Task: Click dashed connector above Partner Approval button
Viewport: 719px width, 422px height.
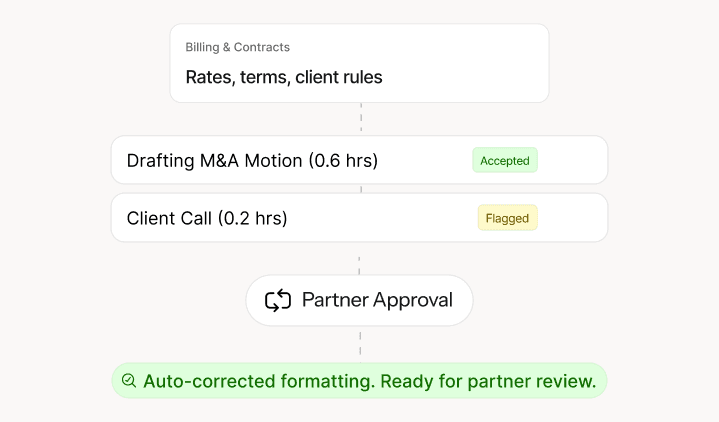Action: (x=359, y=263)
